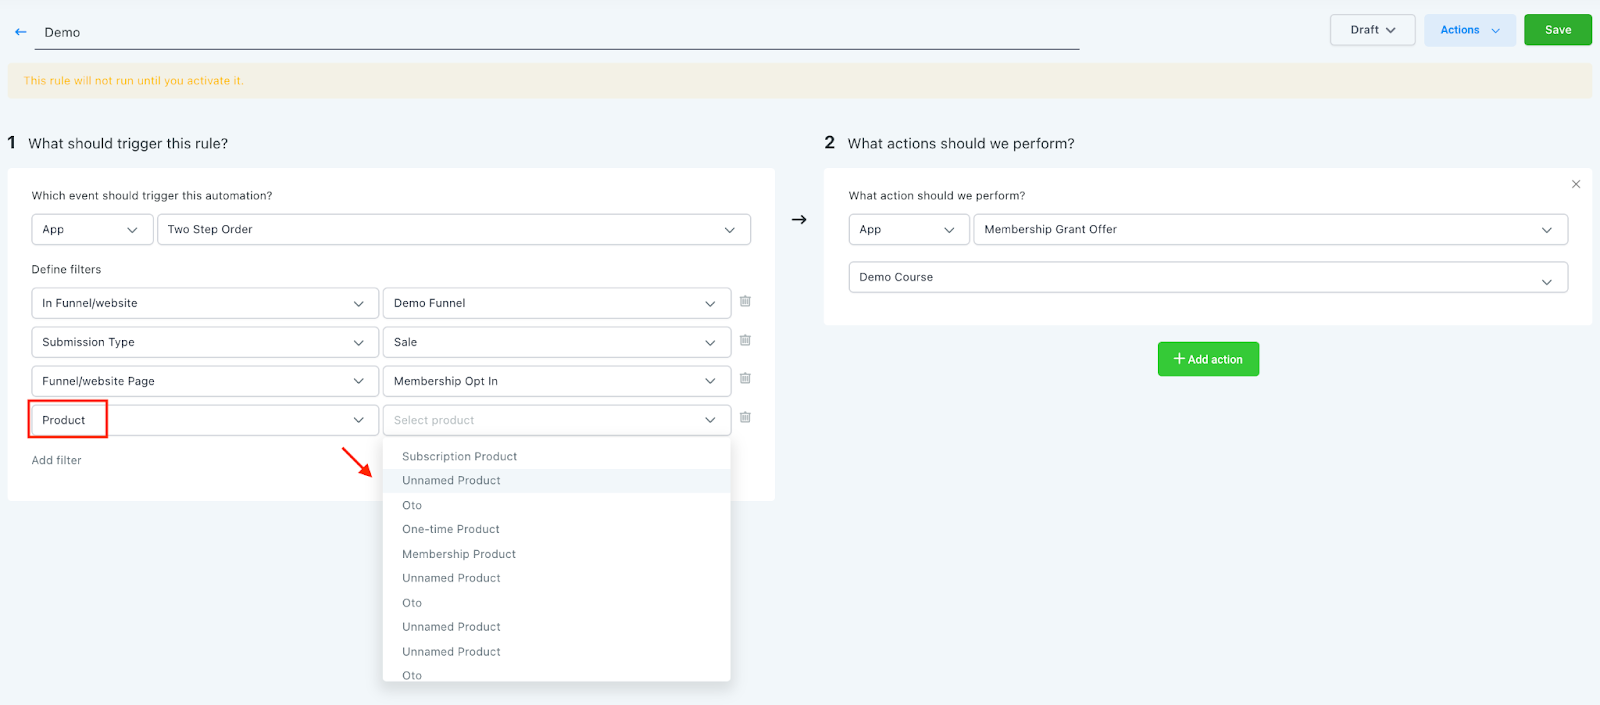Open the Two Step Order event dropdown
This screenshot has width=1600, height=705.
[x=453, y=230]
